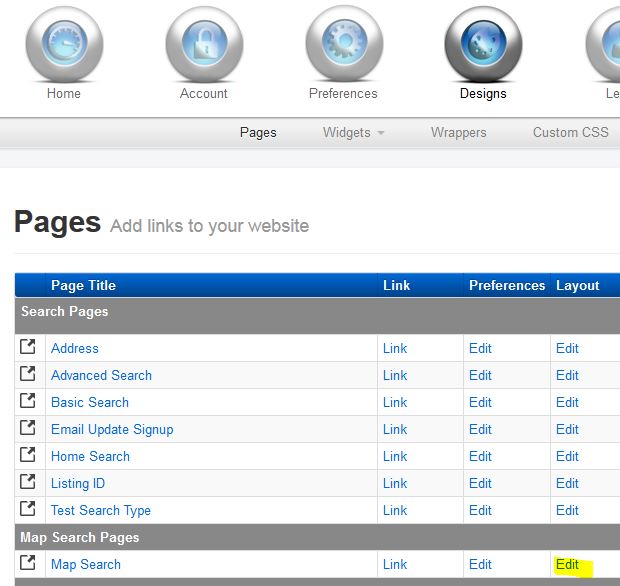Edit Layout for Test Search Type

coord(567,510)
